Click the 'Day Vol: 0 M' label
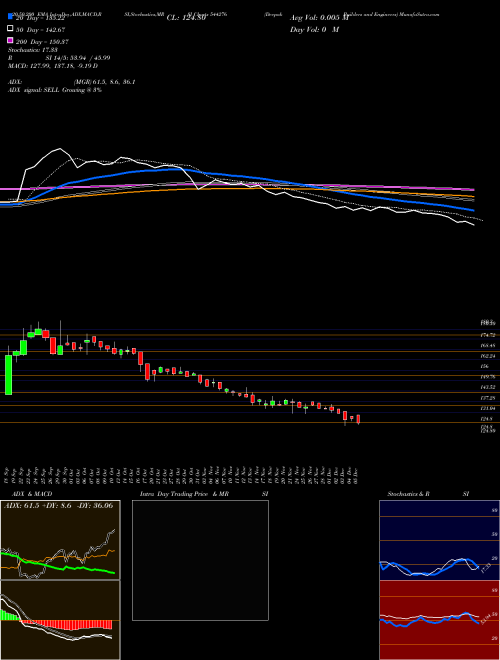The width and height of the screenshot is (500, 660). pos(314,29)
